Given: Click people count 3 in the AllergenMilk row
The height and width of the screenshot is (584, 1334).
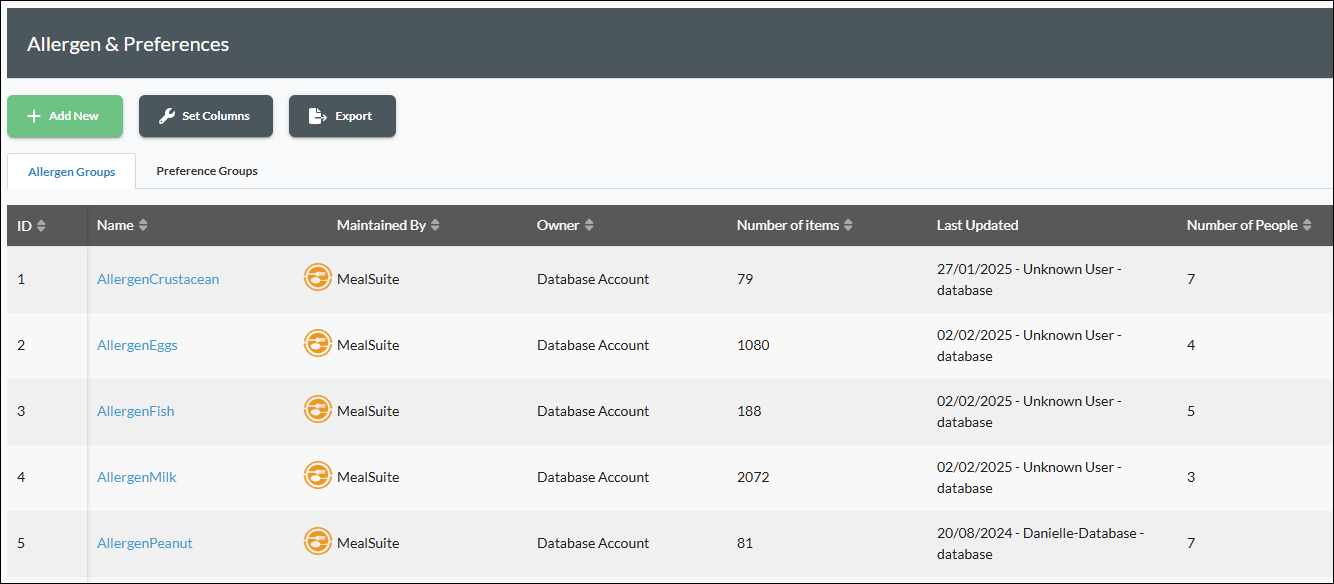Looking at the screenshot, I should [x=1191, y=477].
